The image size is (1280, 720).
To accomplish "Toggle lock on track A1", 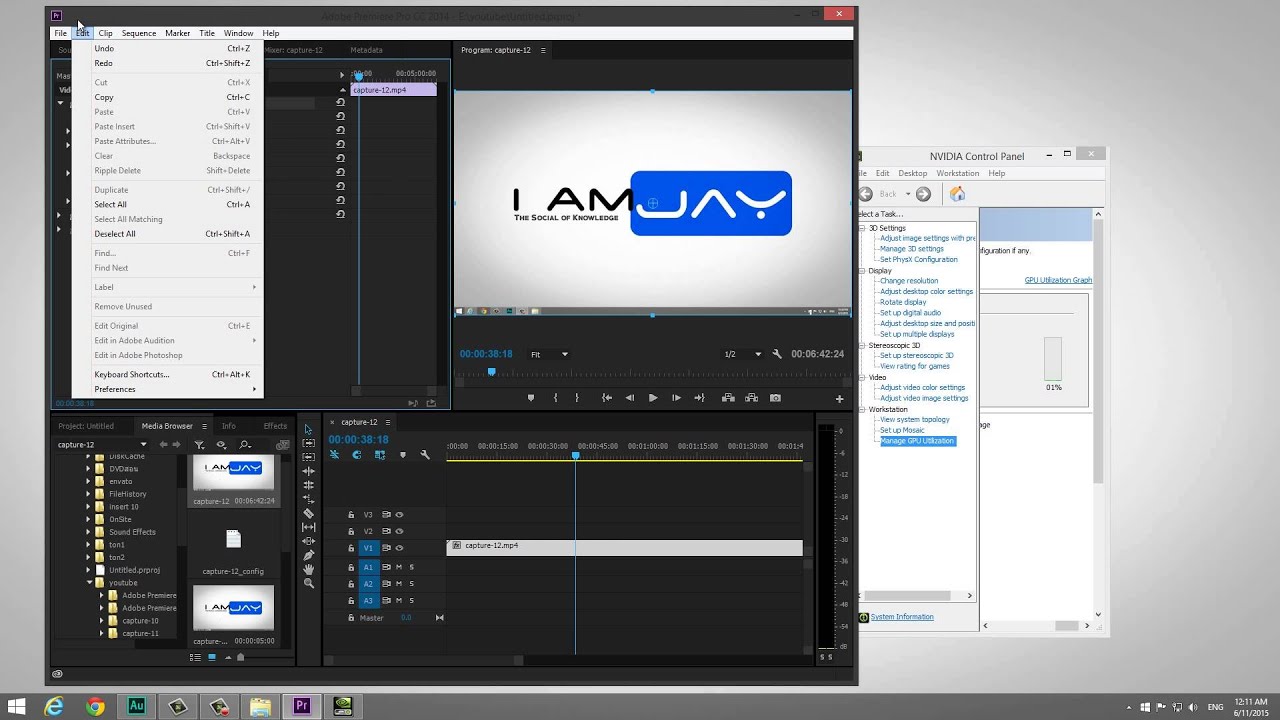I will [351, 567].
